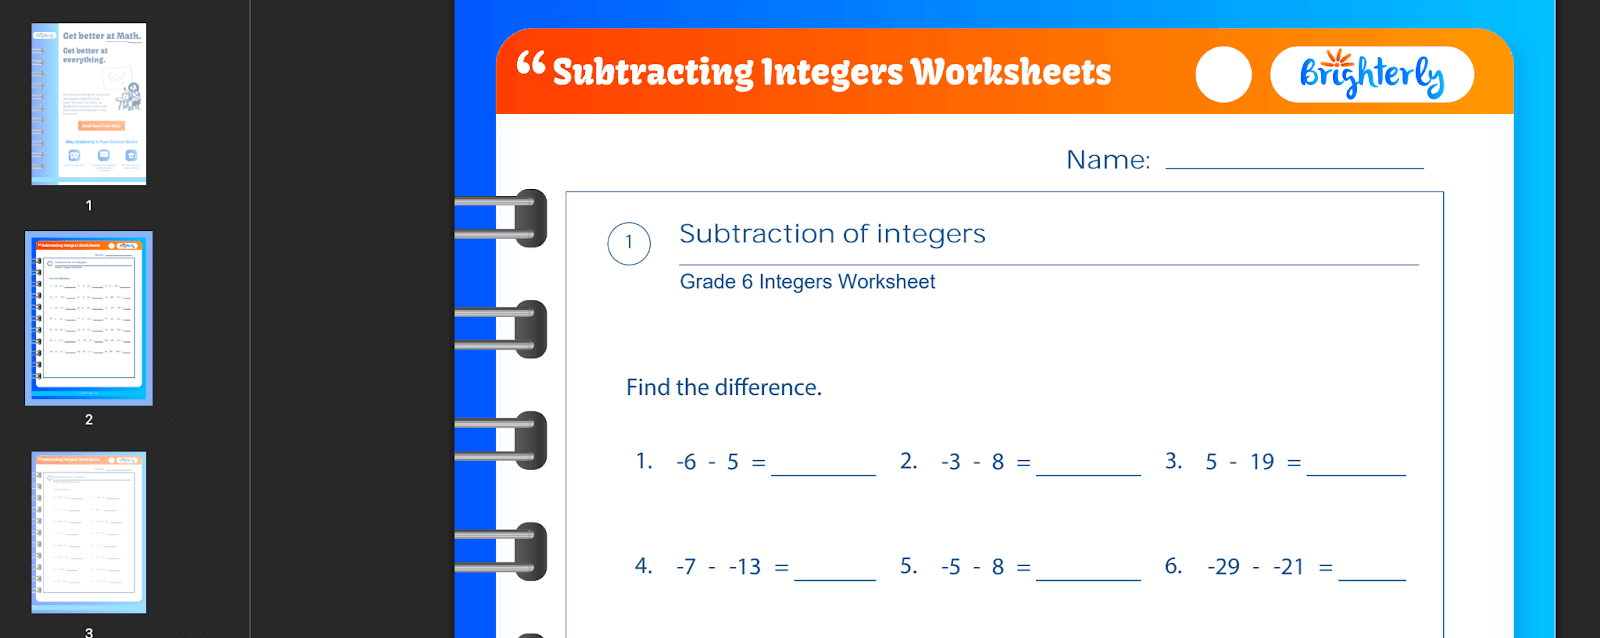This screenshot has height=638, width=1600.
Task: Click the orange header banner on page 2 thumbnail
Action: [x=88, y=243]
